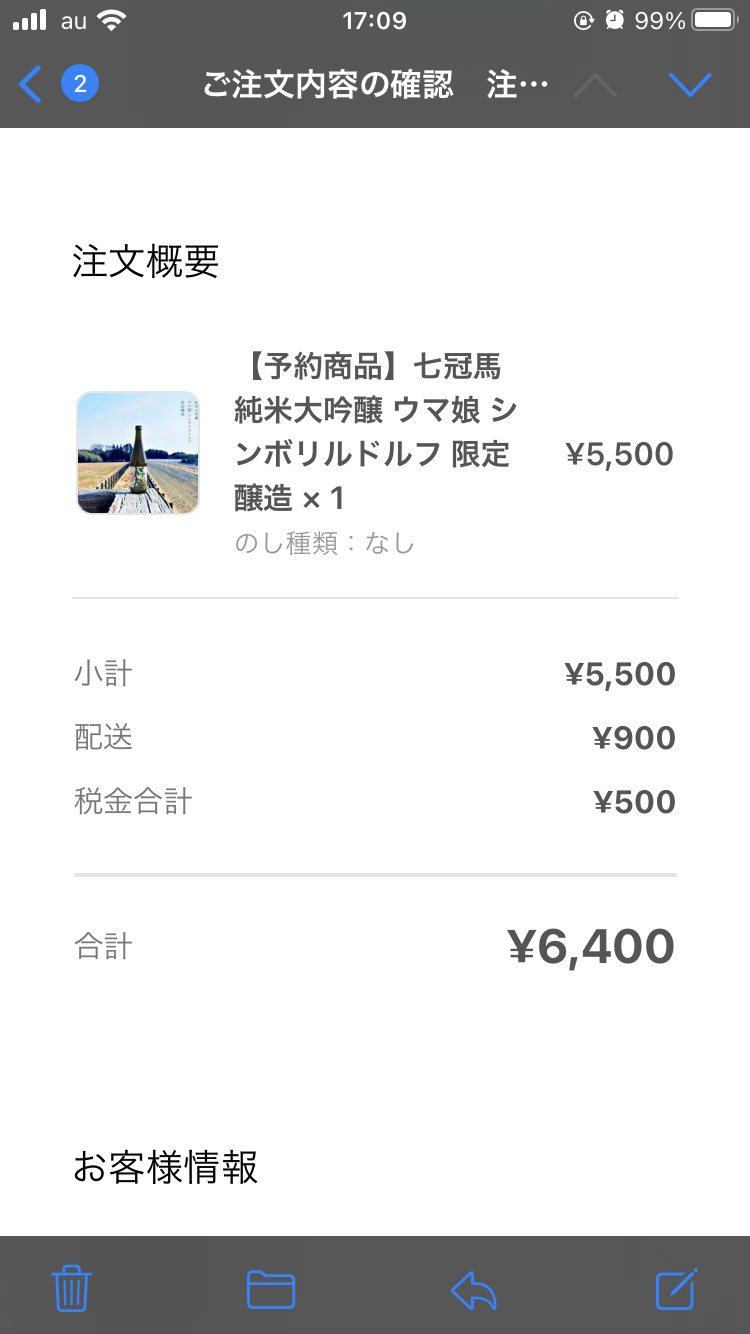The height and width of the screenshot is (1334, 750).
Task: Move message using the folder icon
Action: pos(271,1288)
